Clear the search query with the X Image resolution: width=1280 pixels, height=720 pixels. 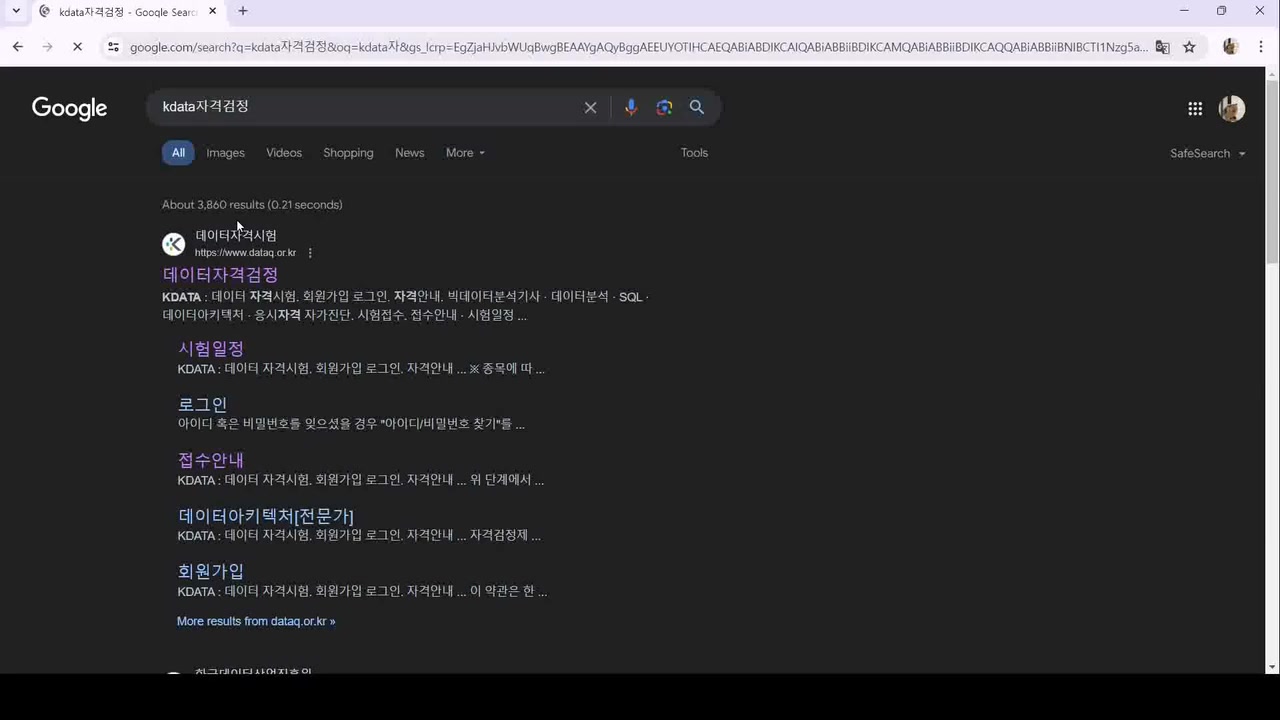tap(590, 107)
